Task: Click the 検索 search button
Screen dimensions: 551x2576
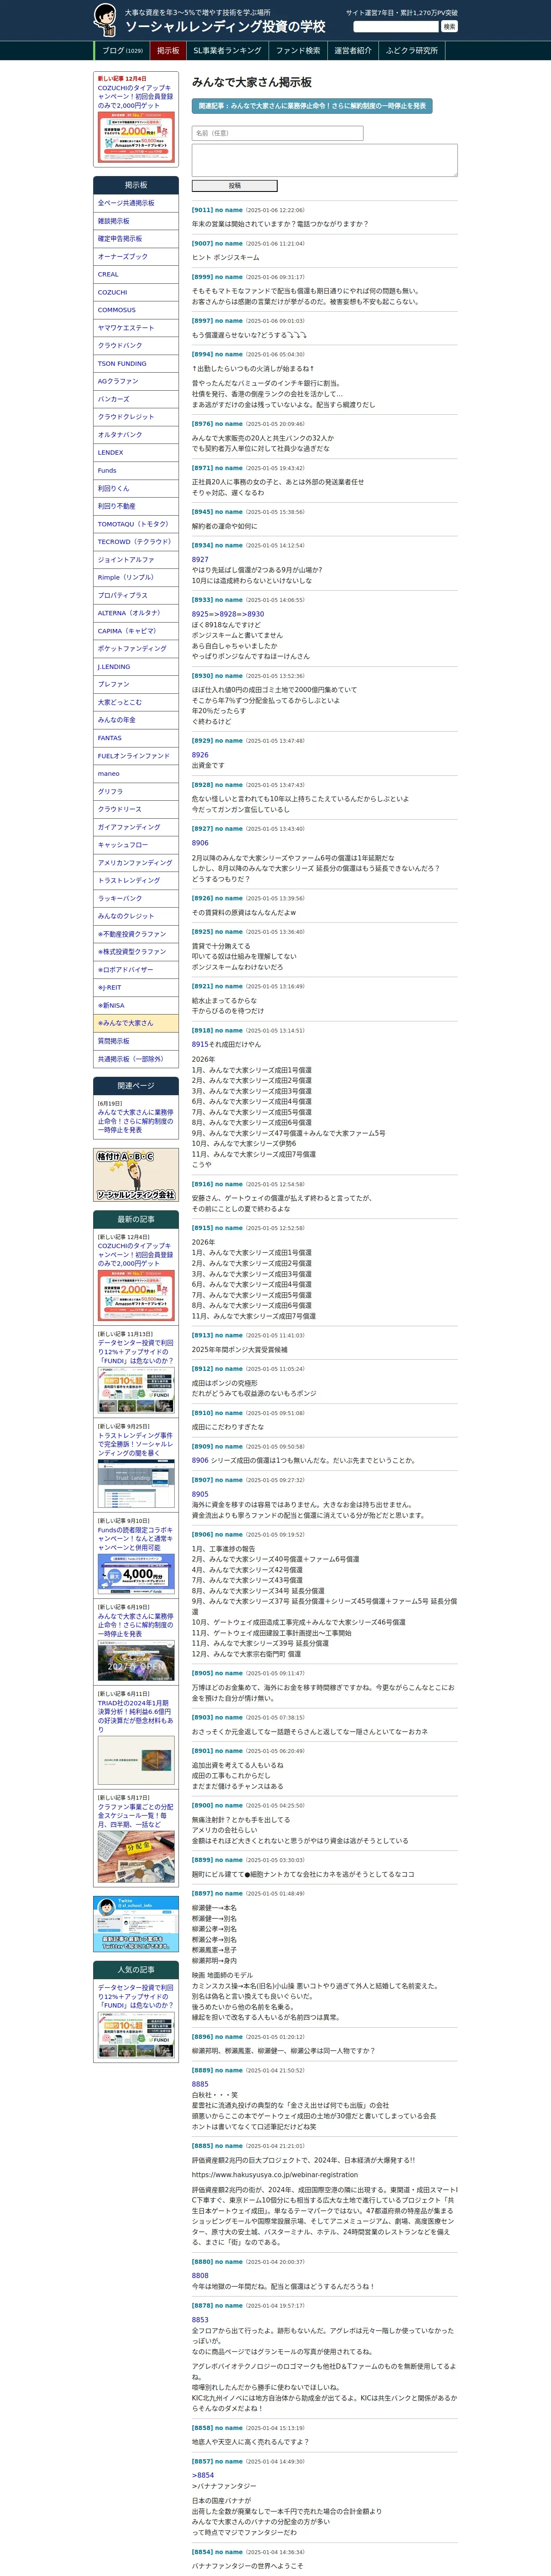Action: pyautogui.click(x=449, y=27)
